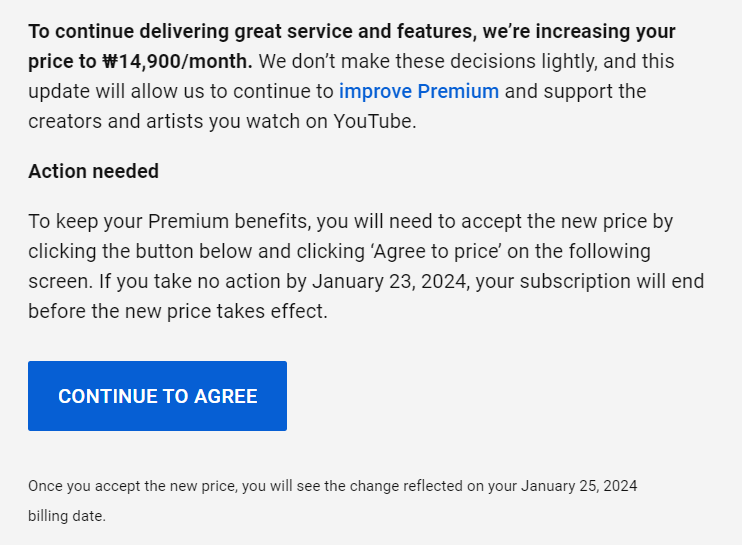
Task: Click the CONTINUE TO AGREE button
Action: [x=157, y=396]
